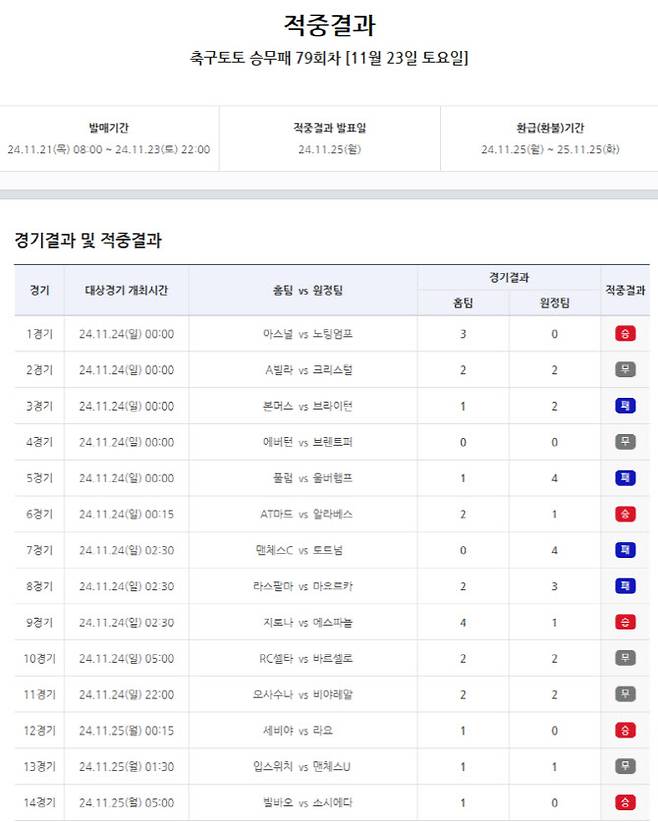The image size is (658, 822).
Task: Select the blue 패 badge for 맨체스C vs 토트넘
Action: (x=625, y=550)
